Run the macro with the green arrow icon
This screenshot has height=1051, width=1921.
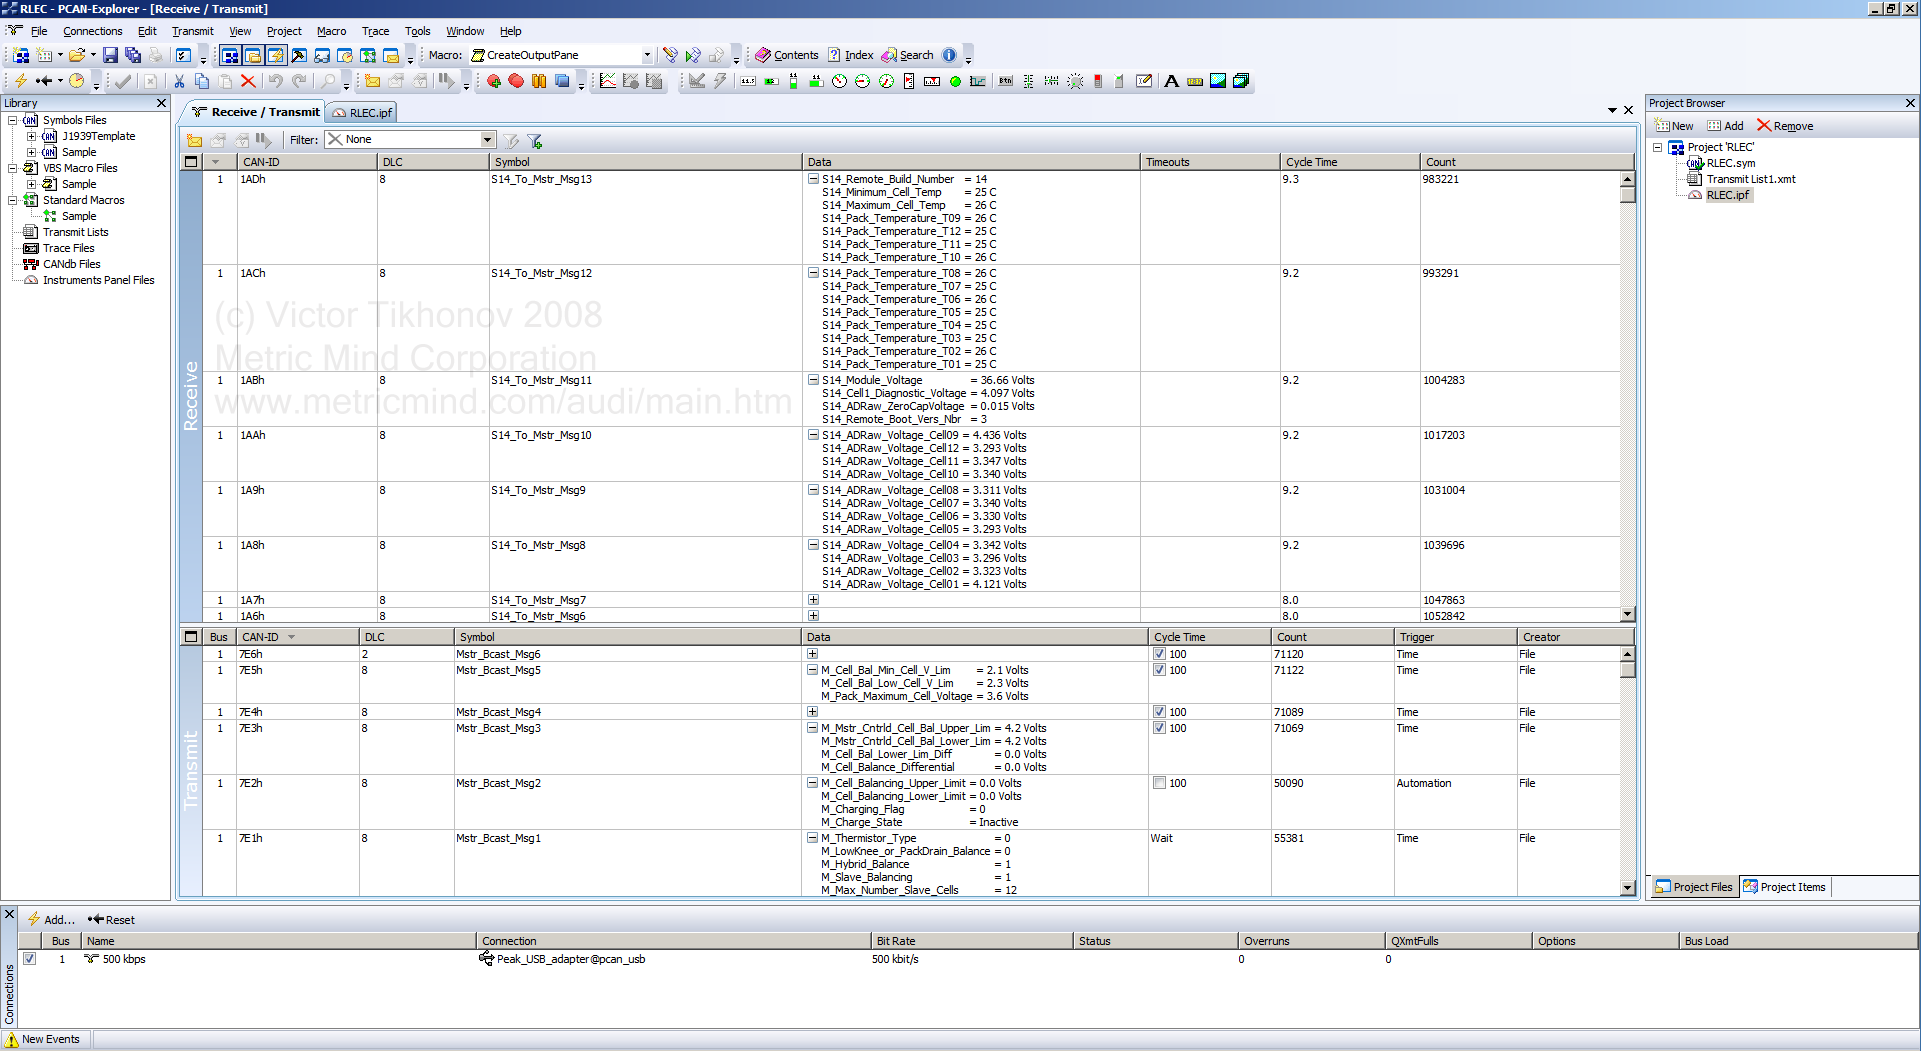pyautogui.click(x=693, y=55)
